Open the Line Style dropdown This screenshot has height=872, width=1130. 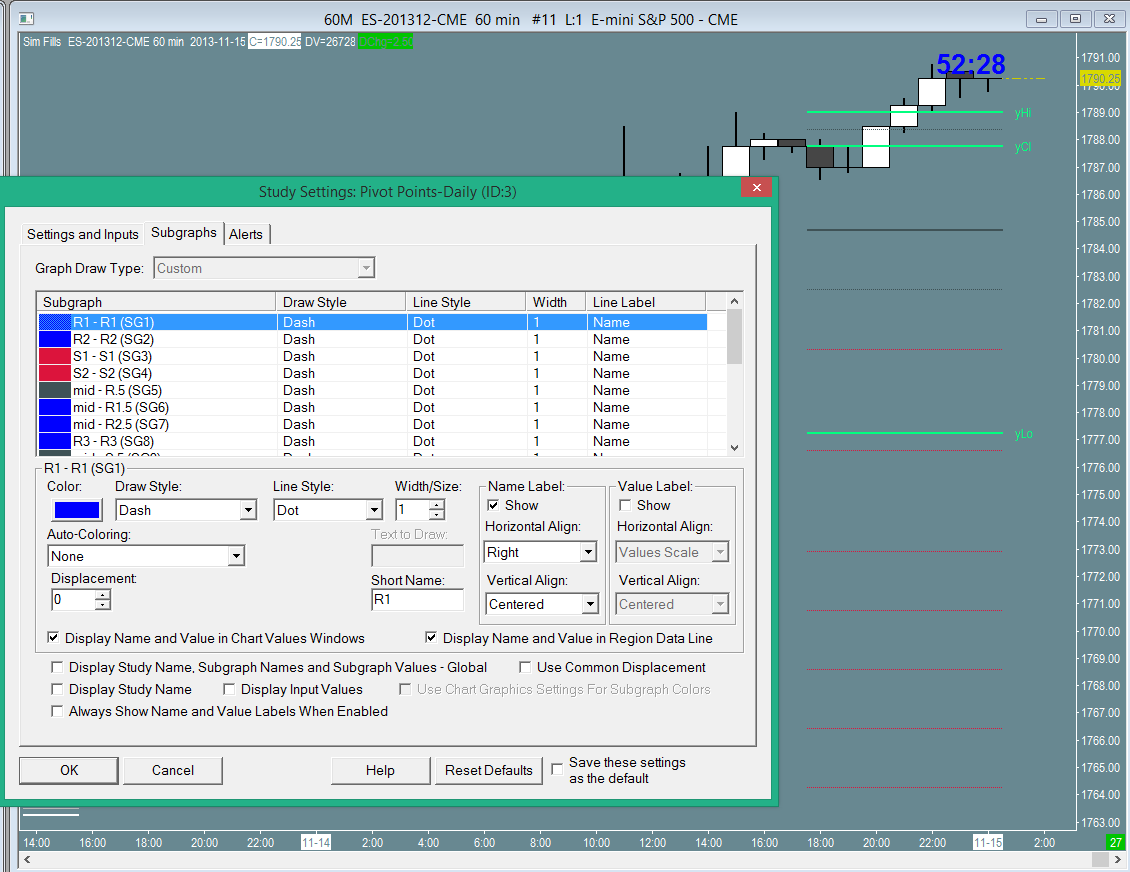tap(374, 511)
